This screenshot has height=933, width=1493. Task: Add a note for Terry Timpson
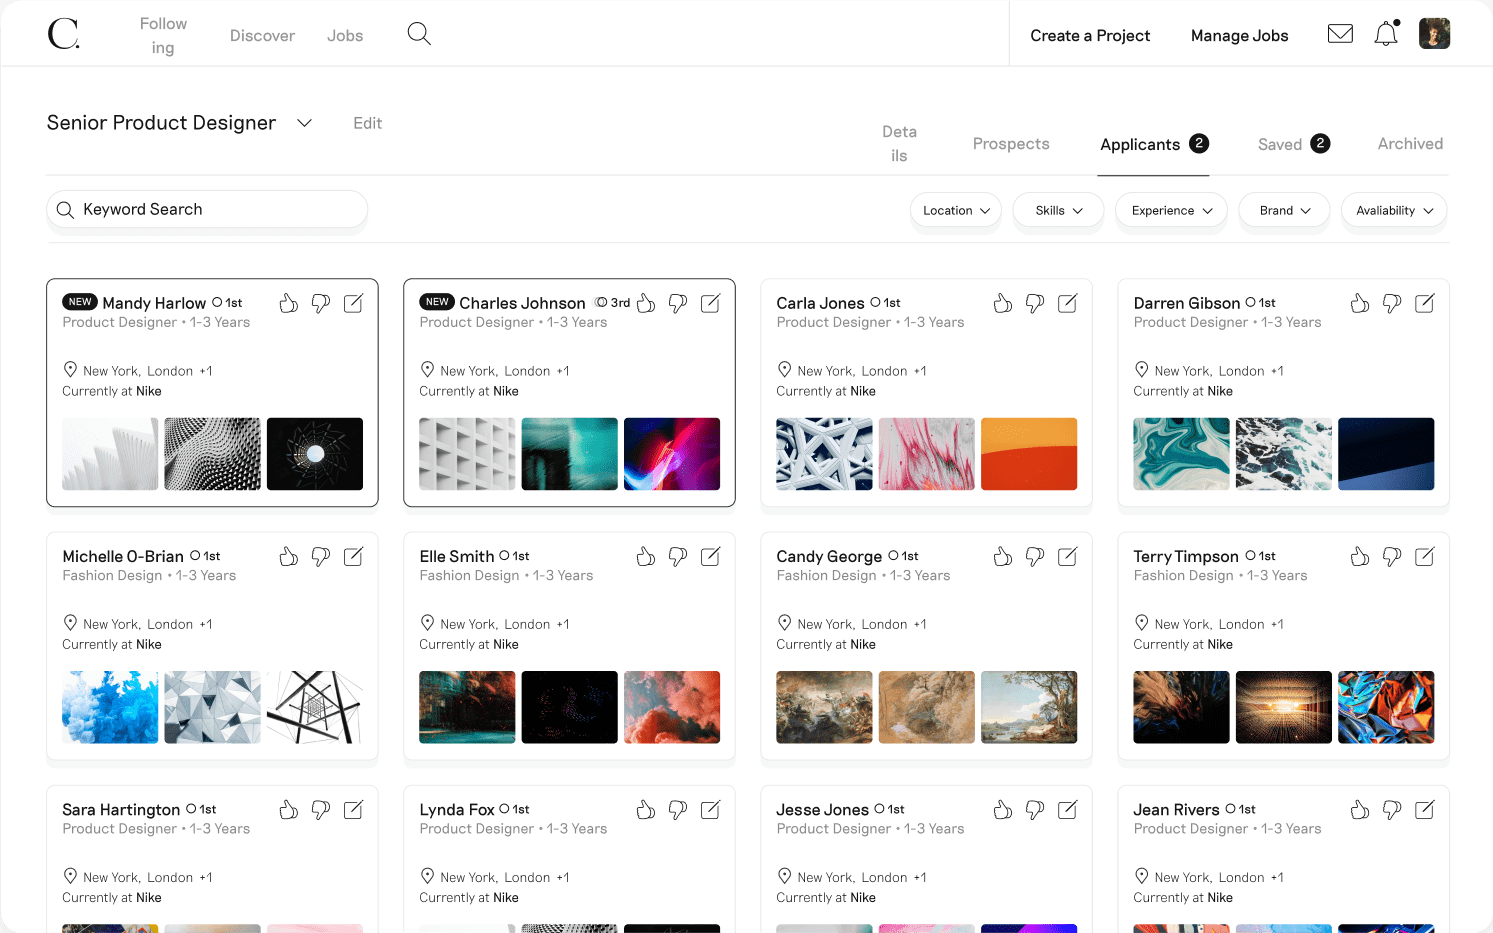[x=1424, y=556]
